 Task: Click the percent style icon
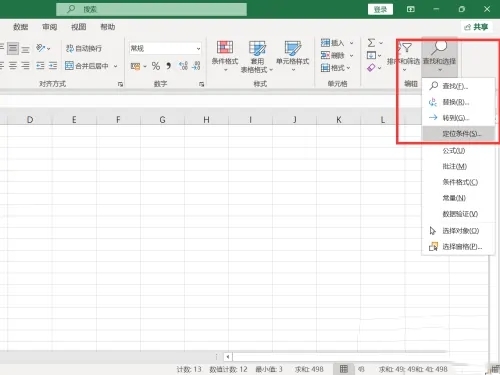pyautogui.click(x=156, y=66)
